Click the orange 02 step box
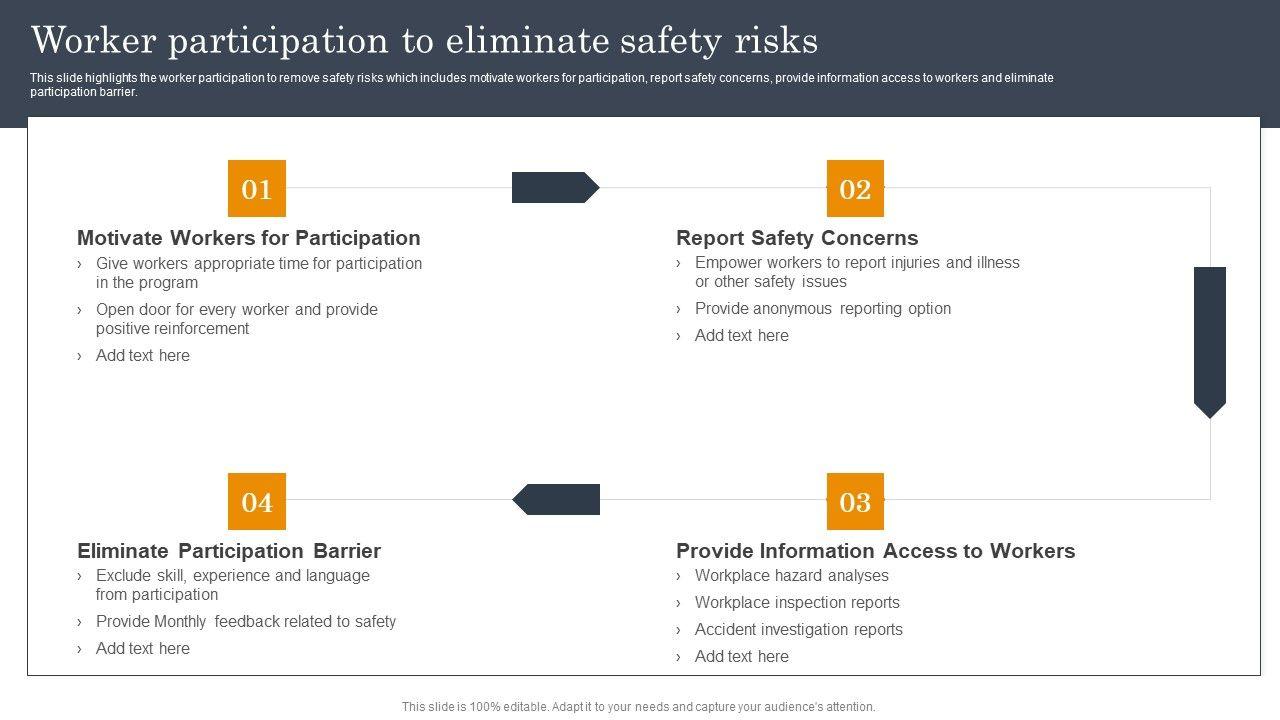The height and width of the screenshot is (720, 1280). pyautogui.click(x=855, y=189)
